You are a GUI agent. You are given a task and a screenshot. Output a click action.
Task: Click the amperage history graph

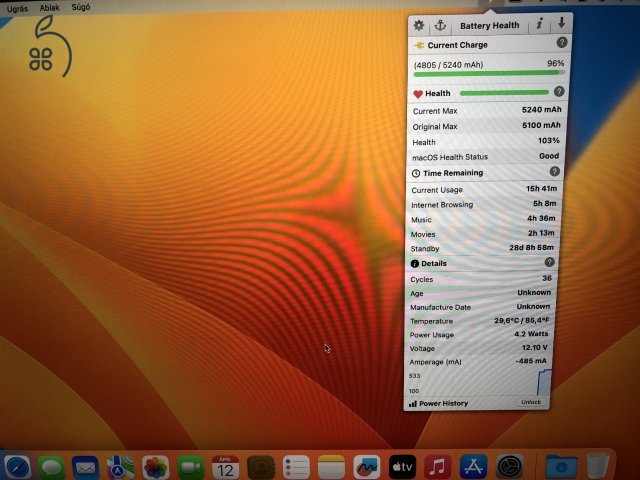pos(544,382)
